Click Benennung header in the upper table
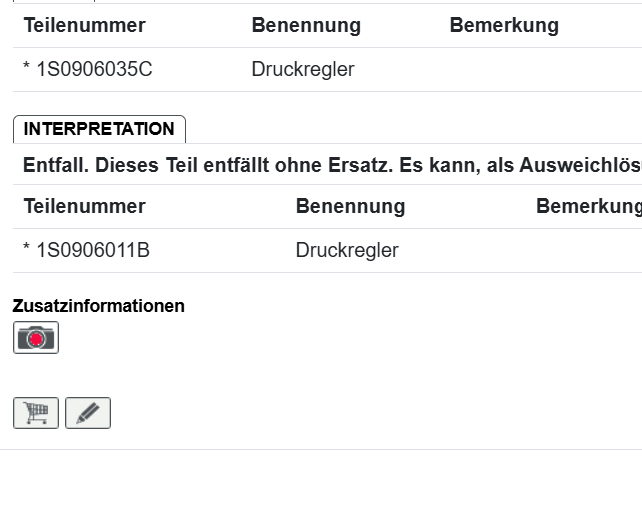This screenshot has height=525, width=642. [306, 26]
